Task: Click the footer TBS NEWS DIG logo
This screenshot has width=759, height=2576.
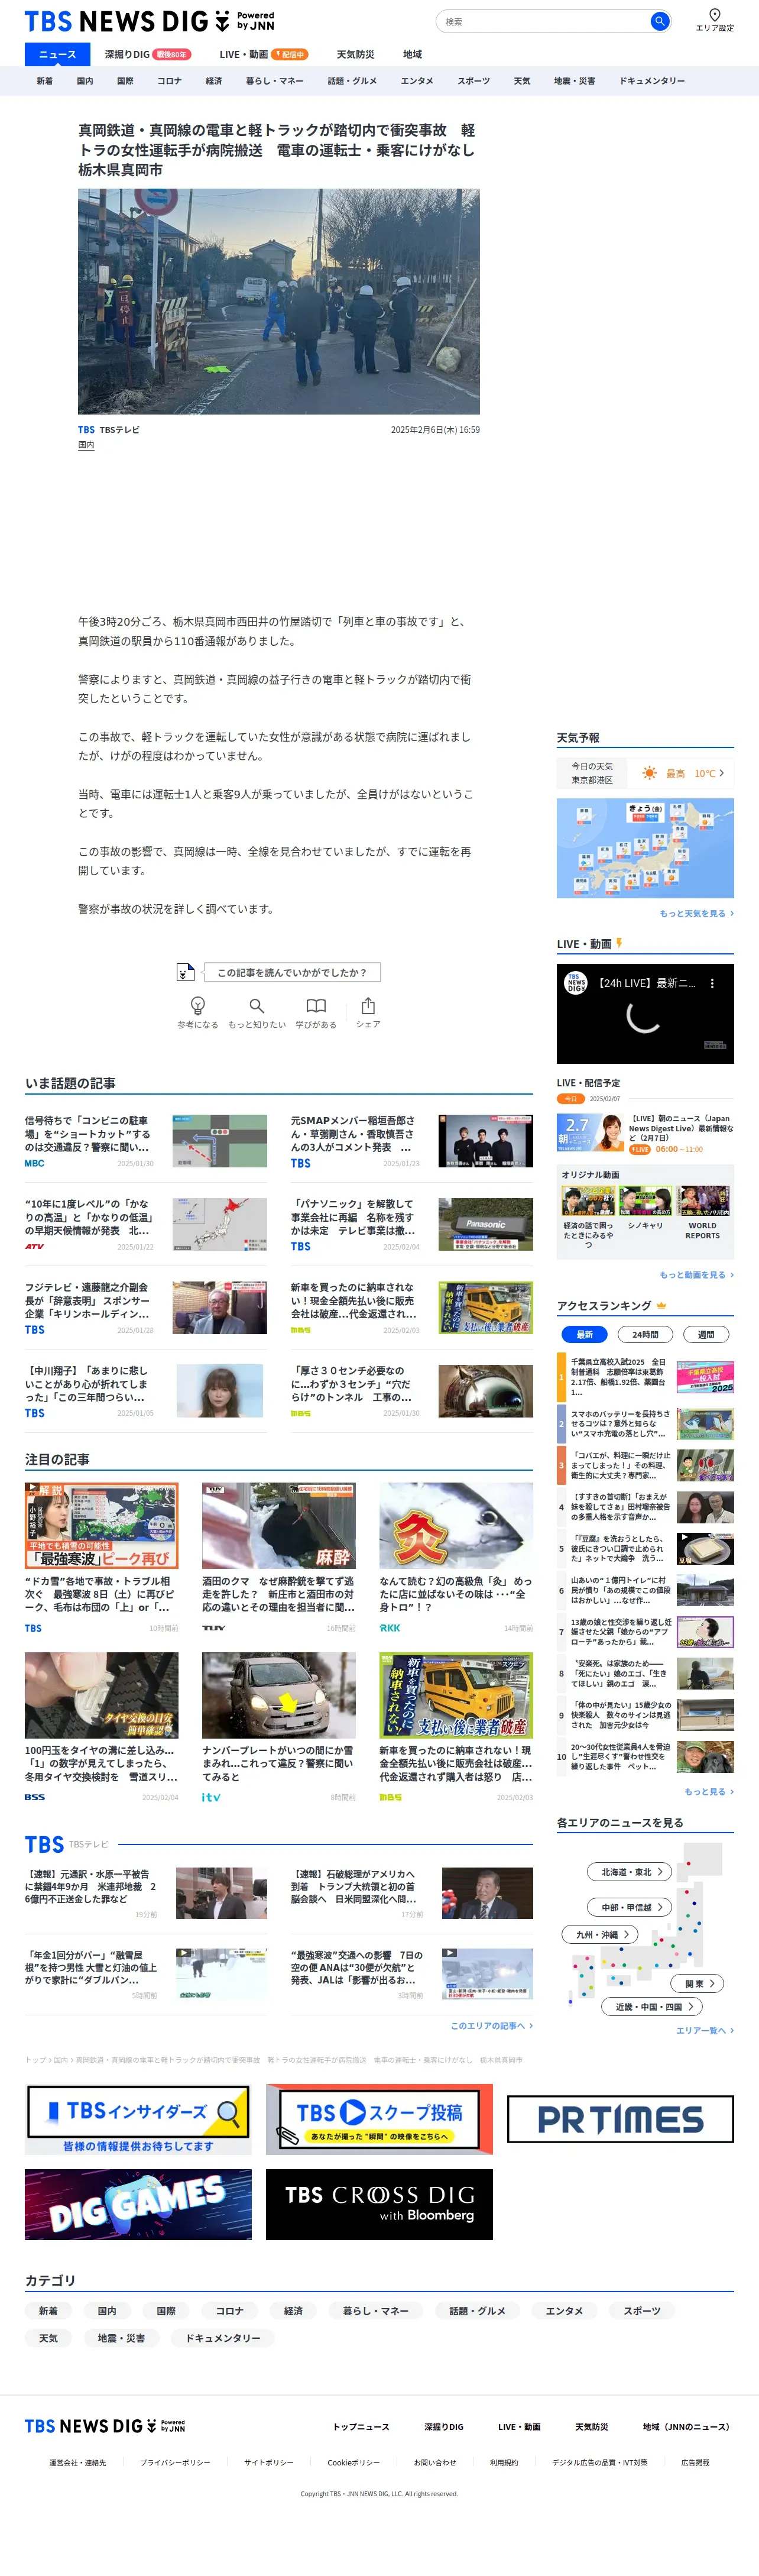Action: click(x=105, y=2426)
